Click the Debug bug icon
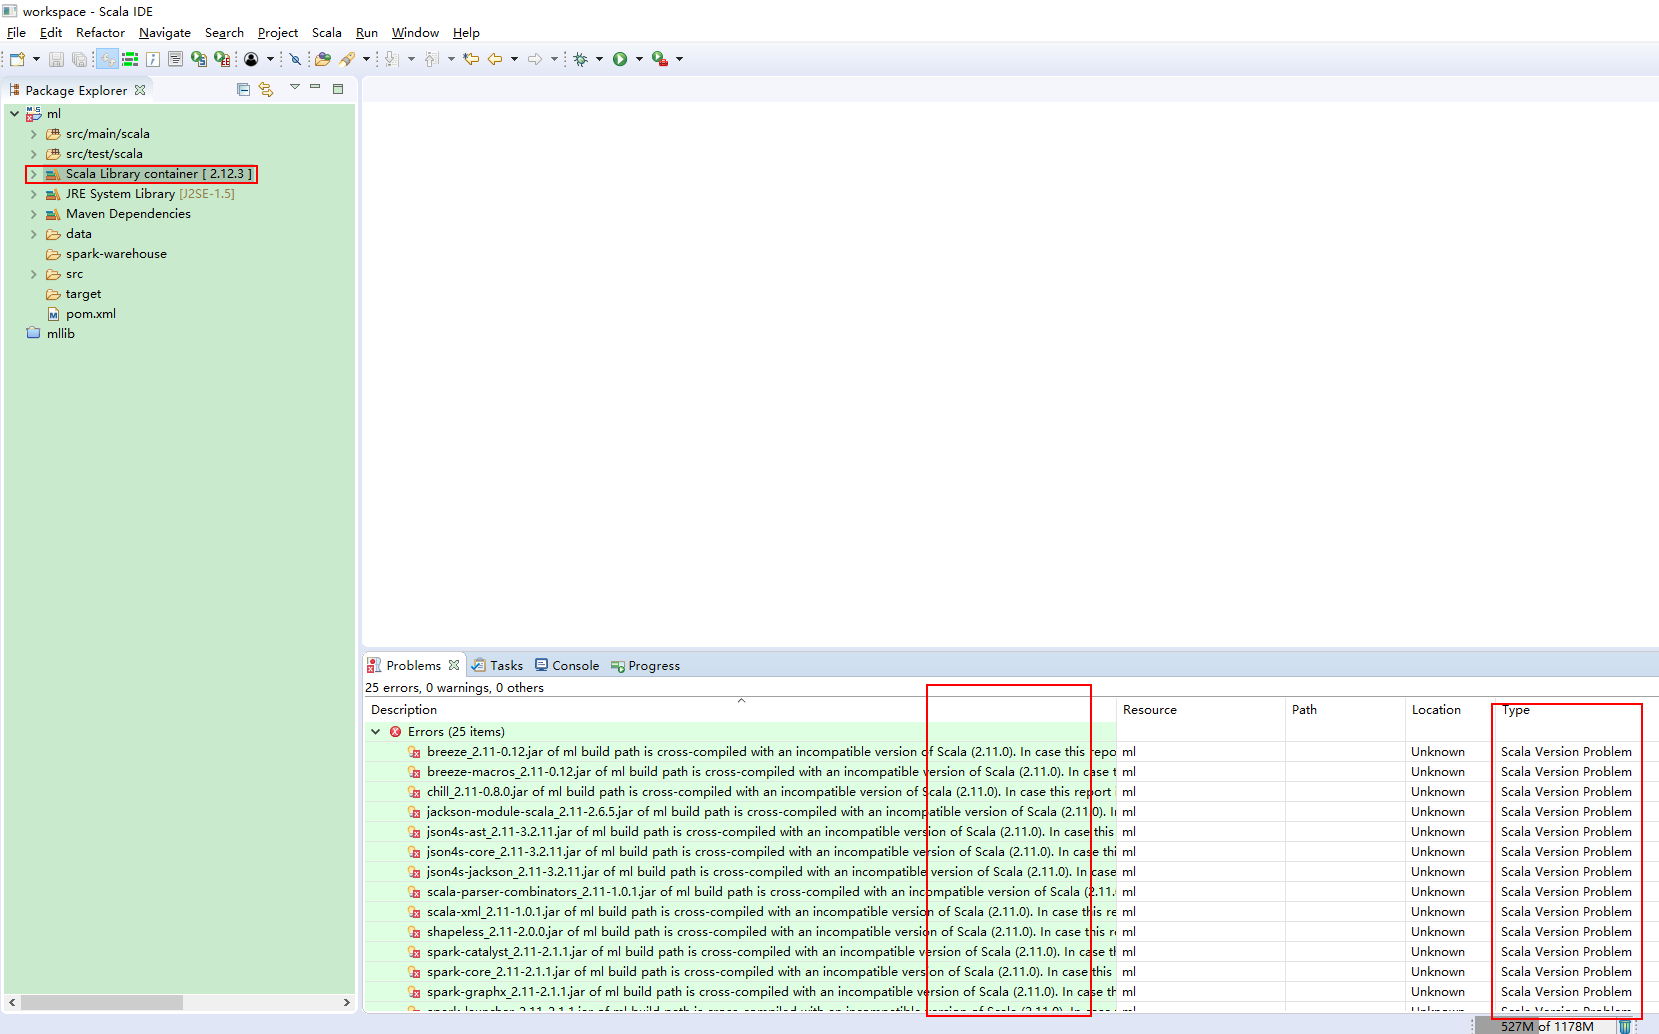Viewport: 1659px width, 1034px height. click(580, 59)
